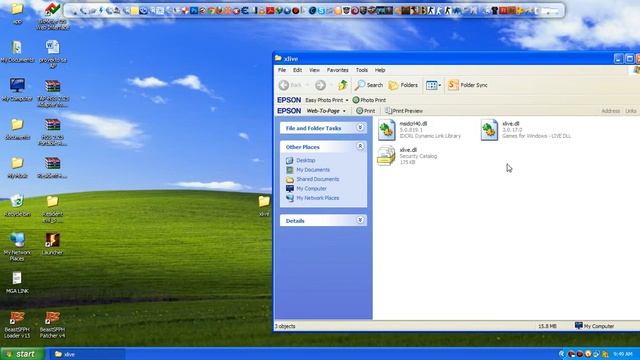Expand the File and Folder Tasks panel
The height and width of the screenshot is (360, 640).
[x=360, y=128]
